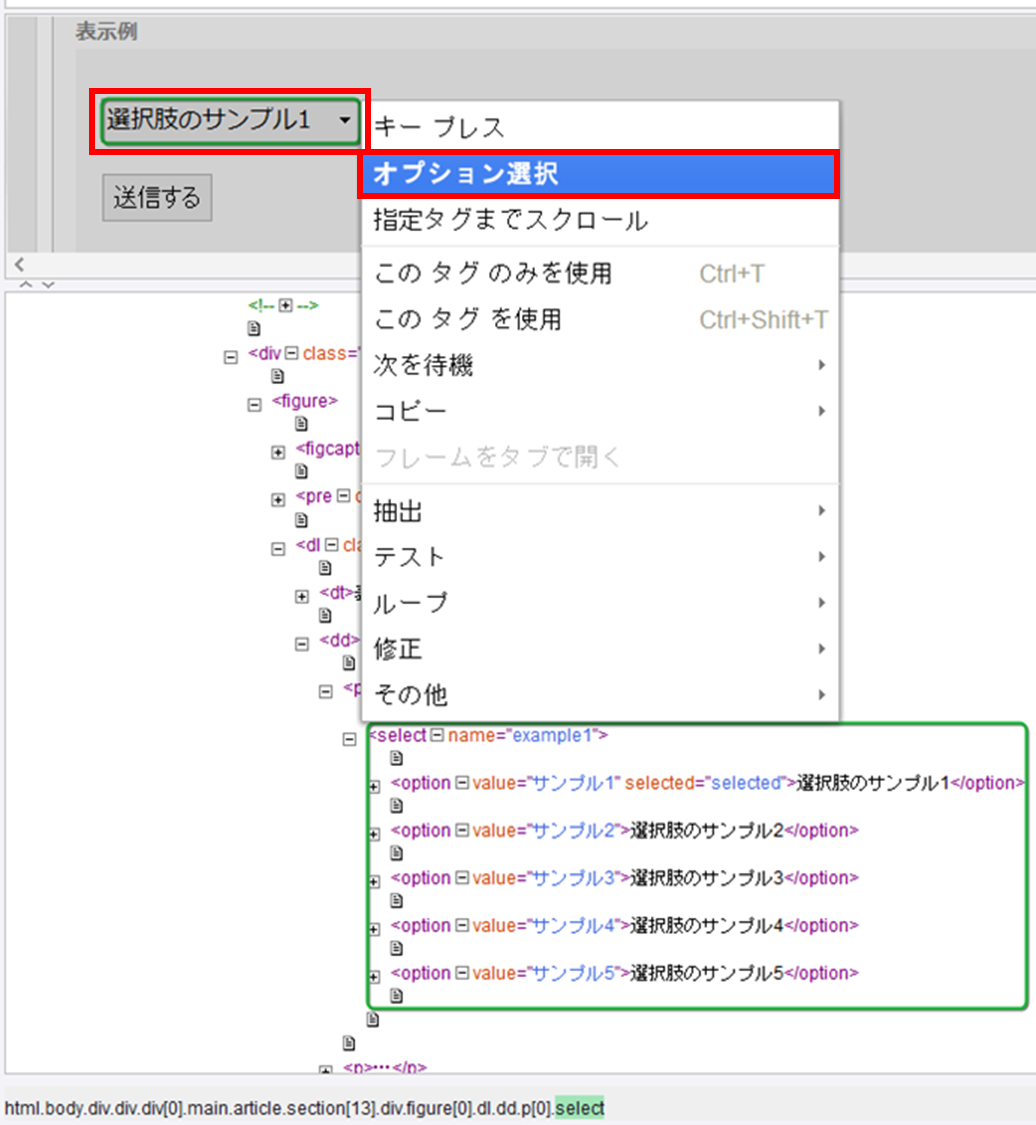Toggle attributes box on select tag
Viewport: 1036px width, 1125px height.
437,735
